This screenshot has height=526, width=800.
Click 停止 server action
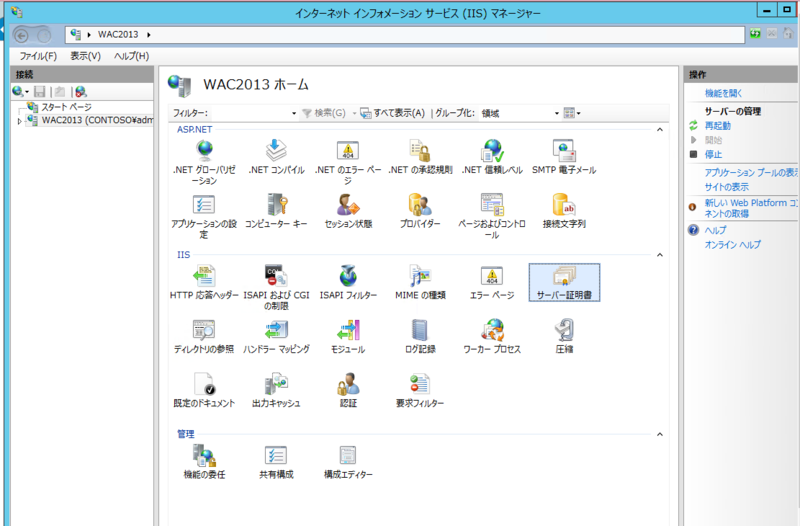pyautogui.click(x=713, y=154)
